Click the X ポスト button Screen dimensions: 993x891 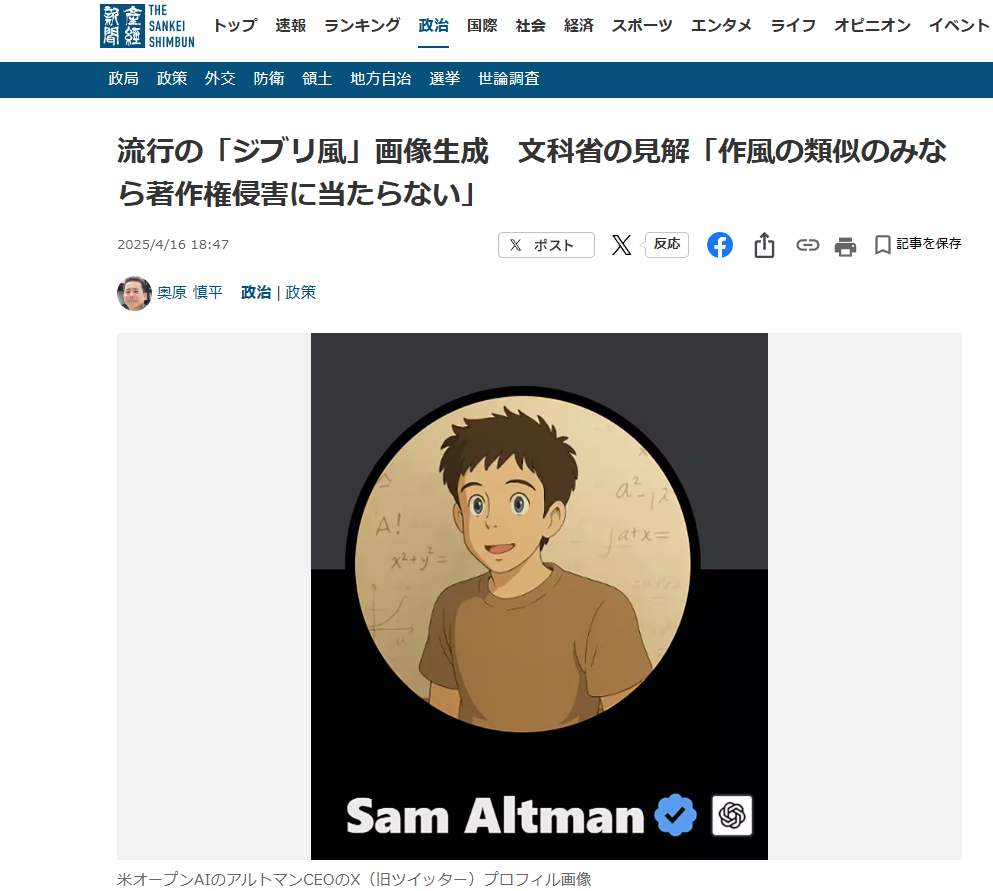point(546,245)
